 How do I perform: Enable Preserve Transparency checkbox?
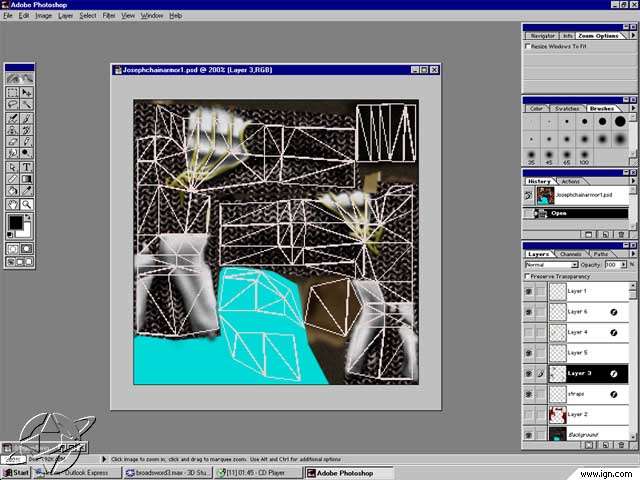[x=529, y=276]
